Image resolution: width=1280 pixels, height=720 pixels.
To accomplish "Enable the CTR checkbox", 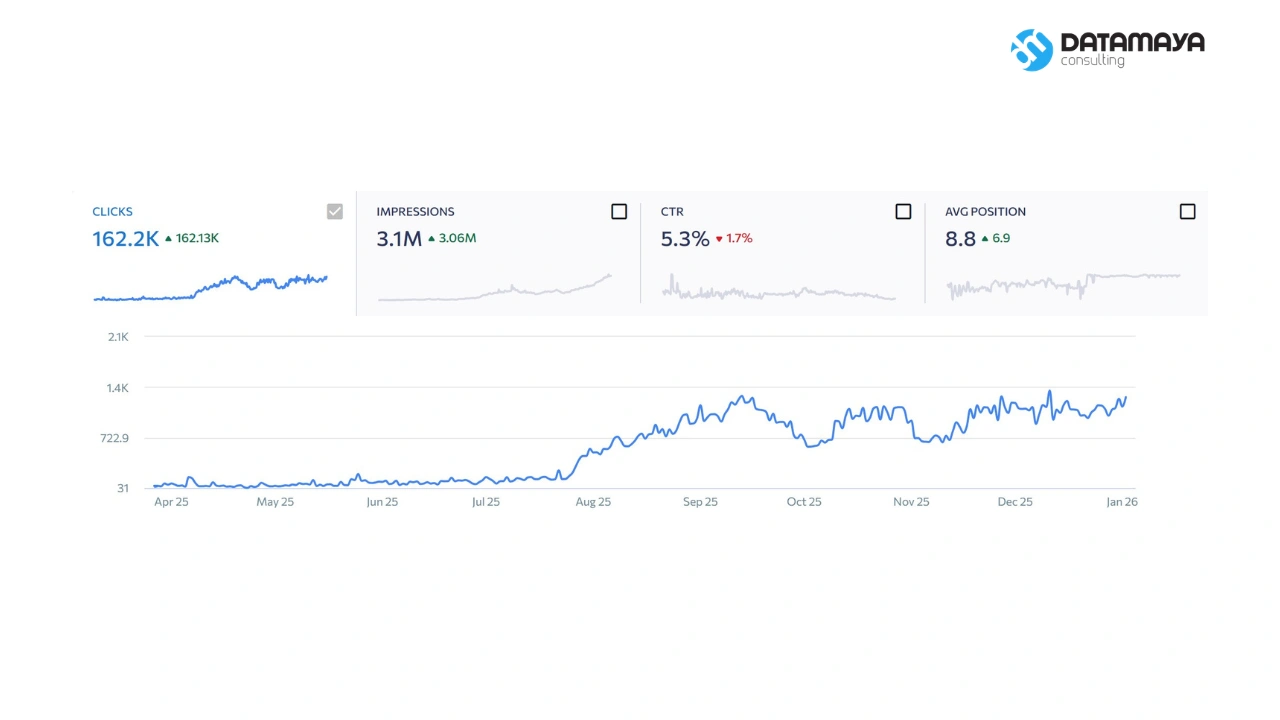I will [x=903, y=211].
